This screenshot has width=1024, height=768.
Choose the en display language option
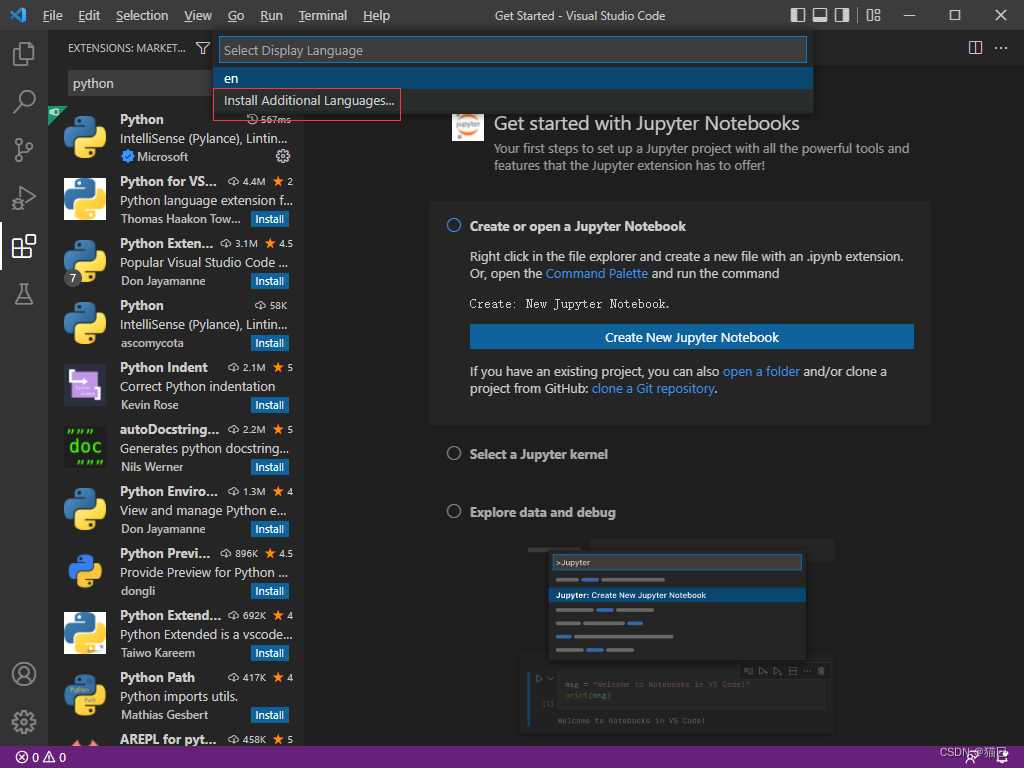pyautogui.click(x=513, y=78)
